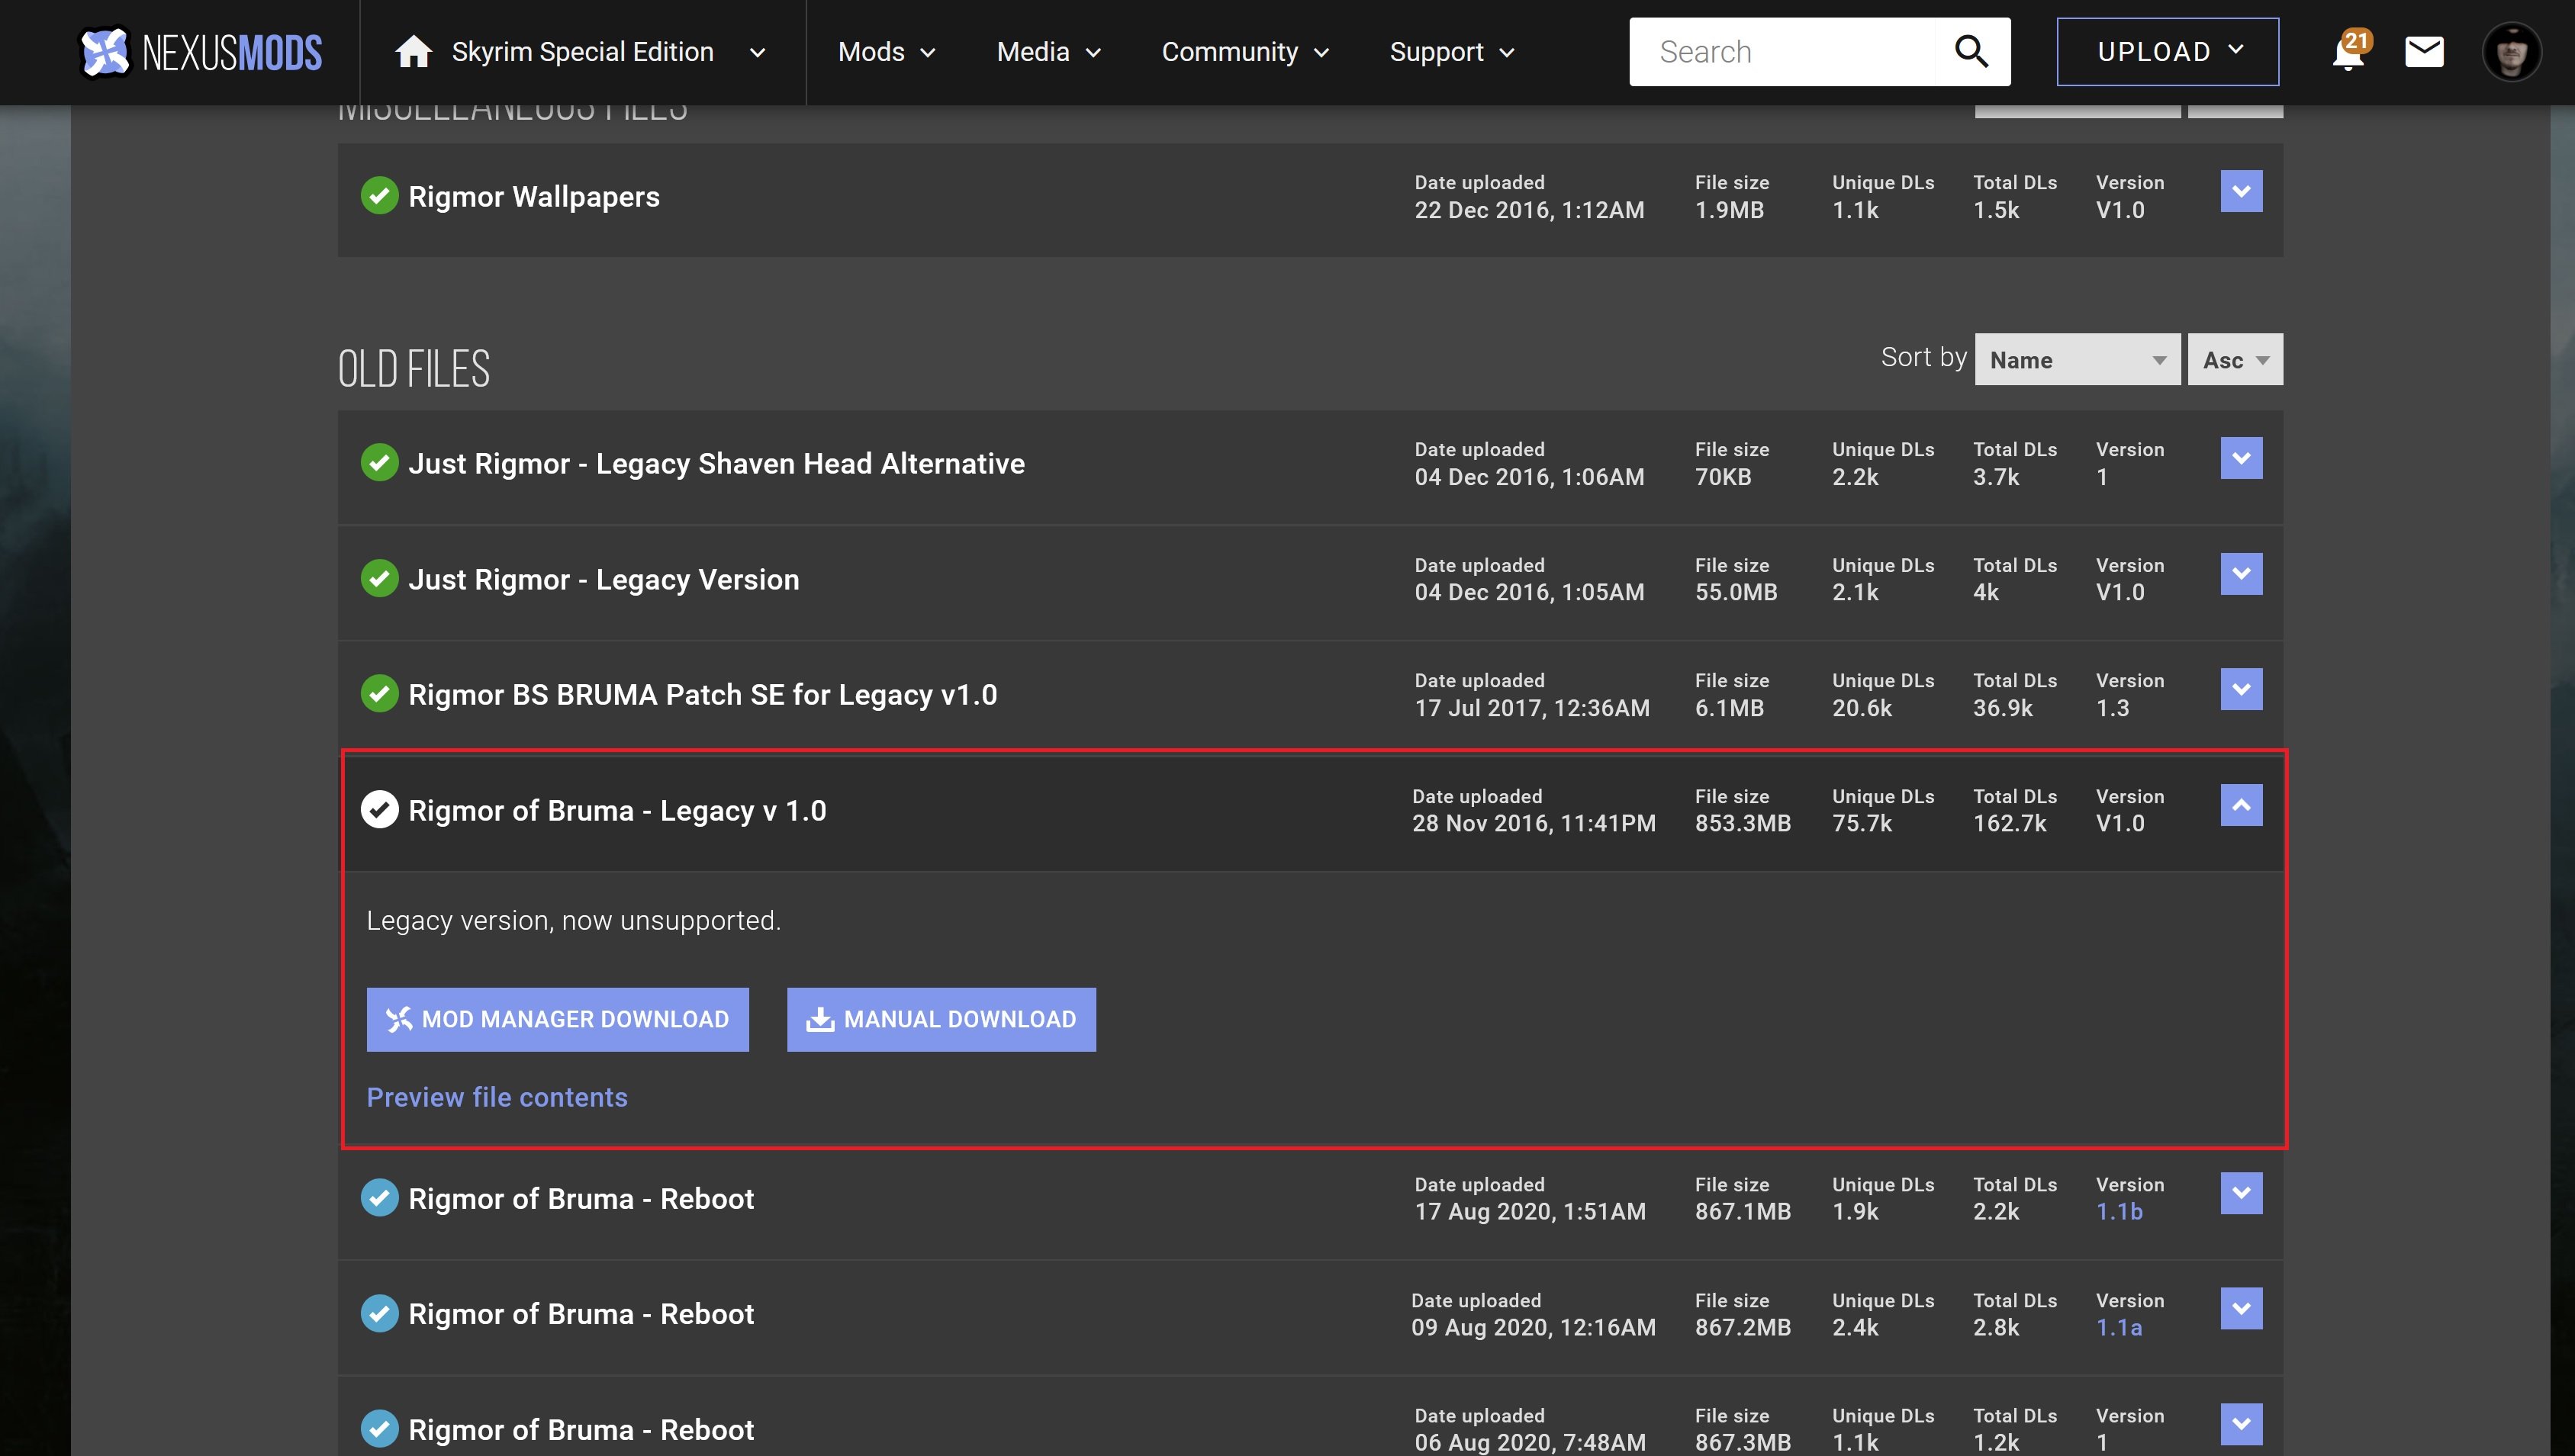Click the home icon beside Skyrim Special Edition
The width and height of the screenshot is (2575, 1456).
[x=413, y=52]
